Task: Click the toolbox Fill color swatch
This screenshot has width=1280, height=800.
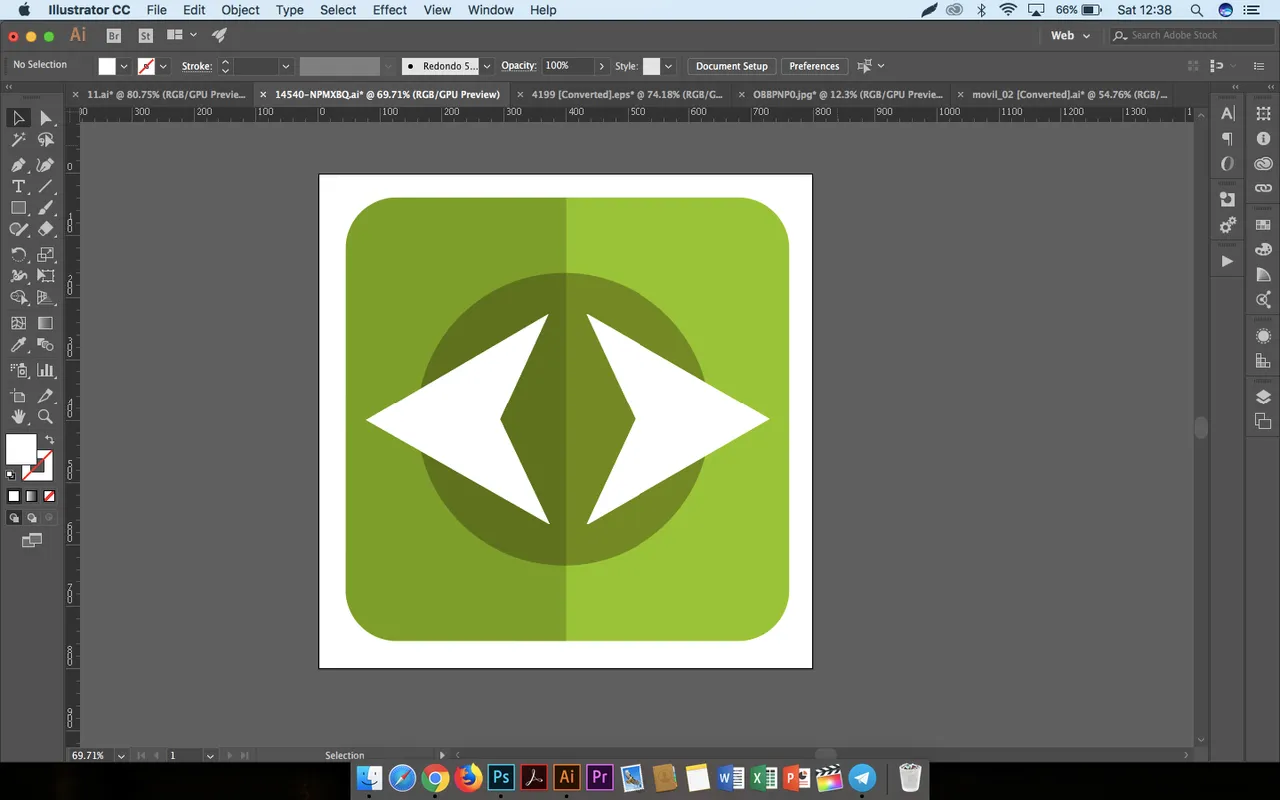Action: point(21,450)
